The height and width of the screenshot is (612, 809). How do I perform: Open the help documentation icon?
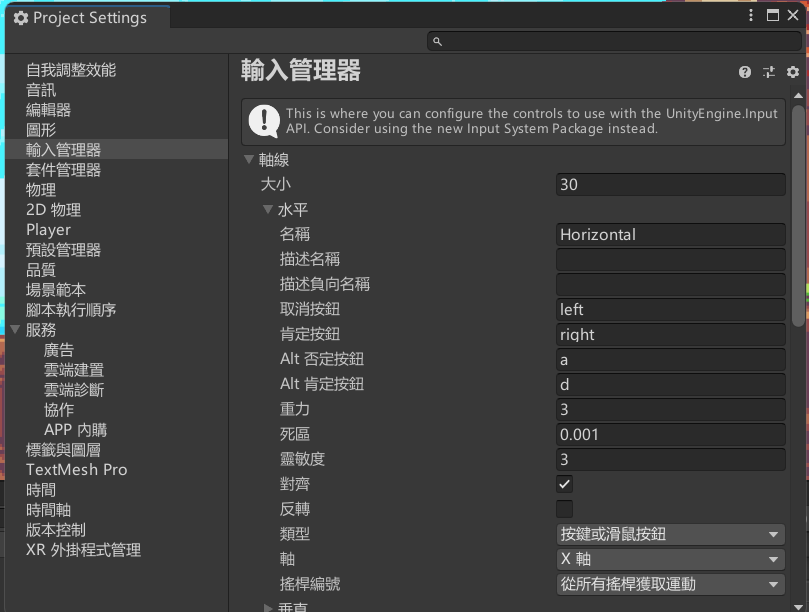(x=745, y=72)
